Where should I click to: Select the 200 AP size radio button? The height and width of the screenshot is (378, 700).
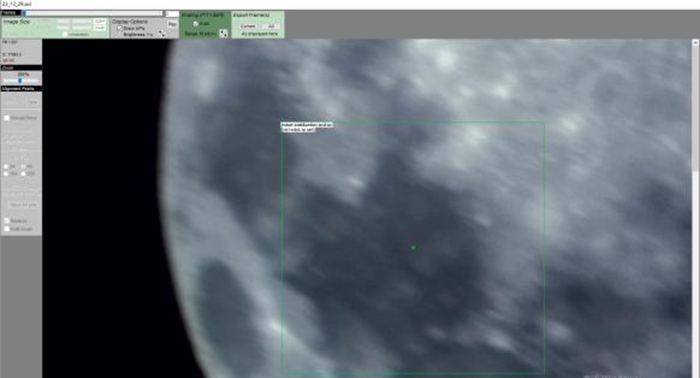23,173
